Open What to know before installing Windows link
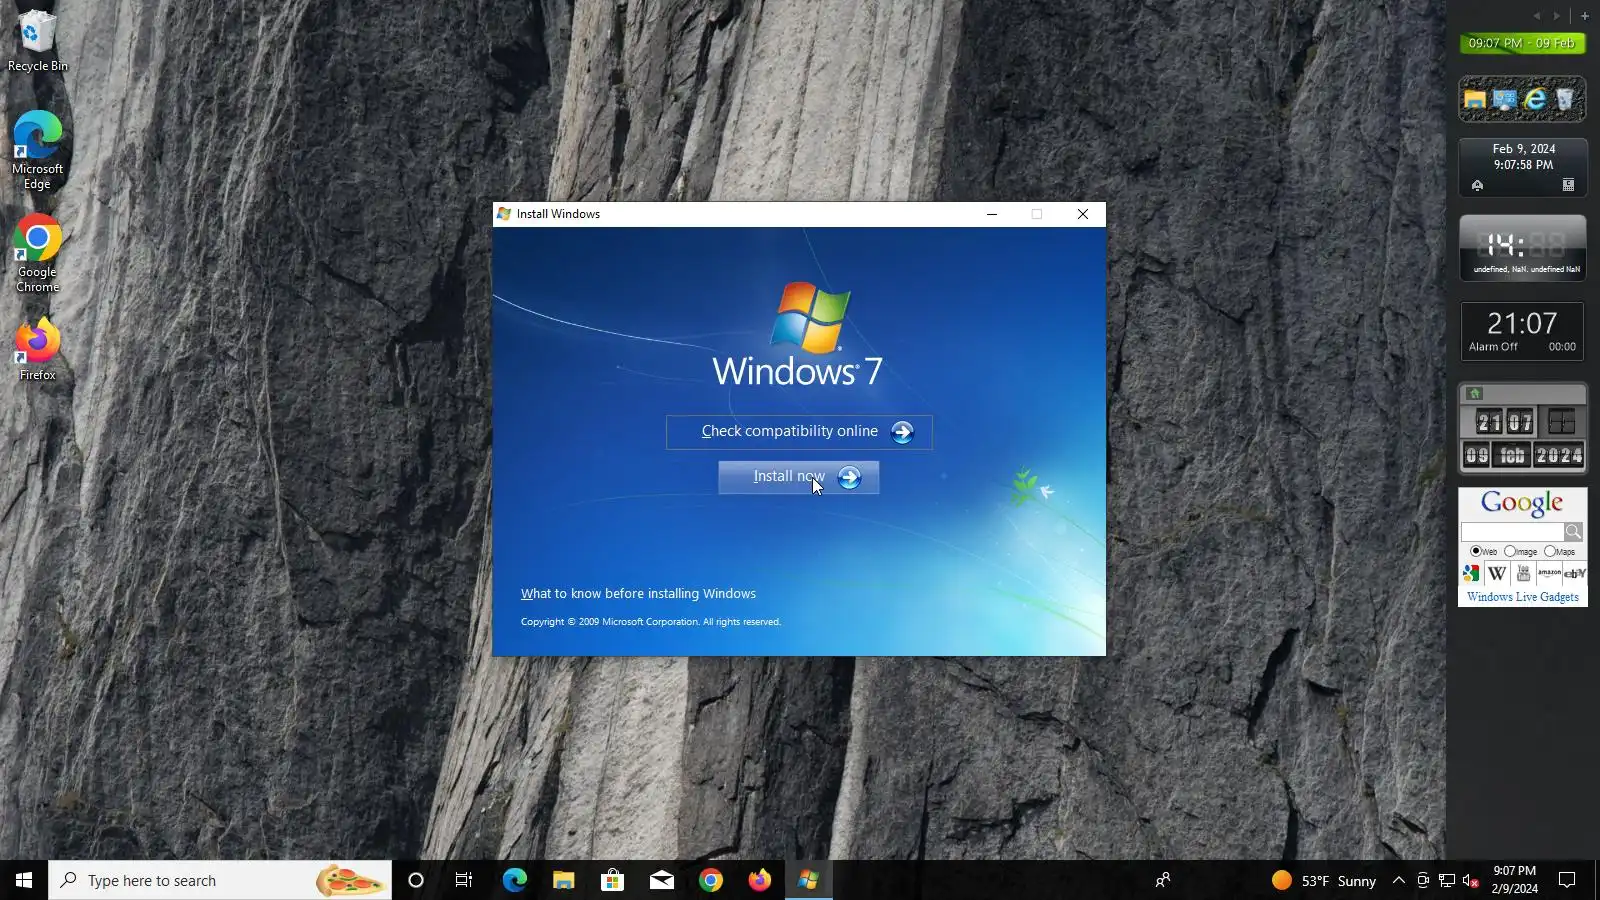The height and width of the screenshot is (900, 1600). 638,593
